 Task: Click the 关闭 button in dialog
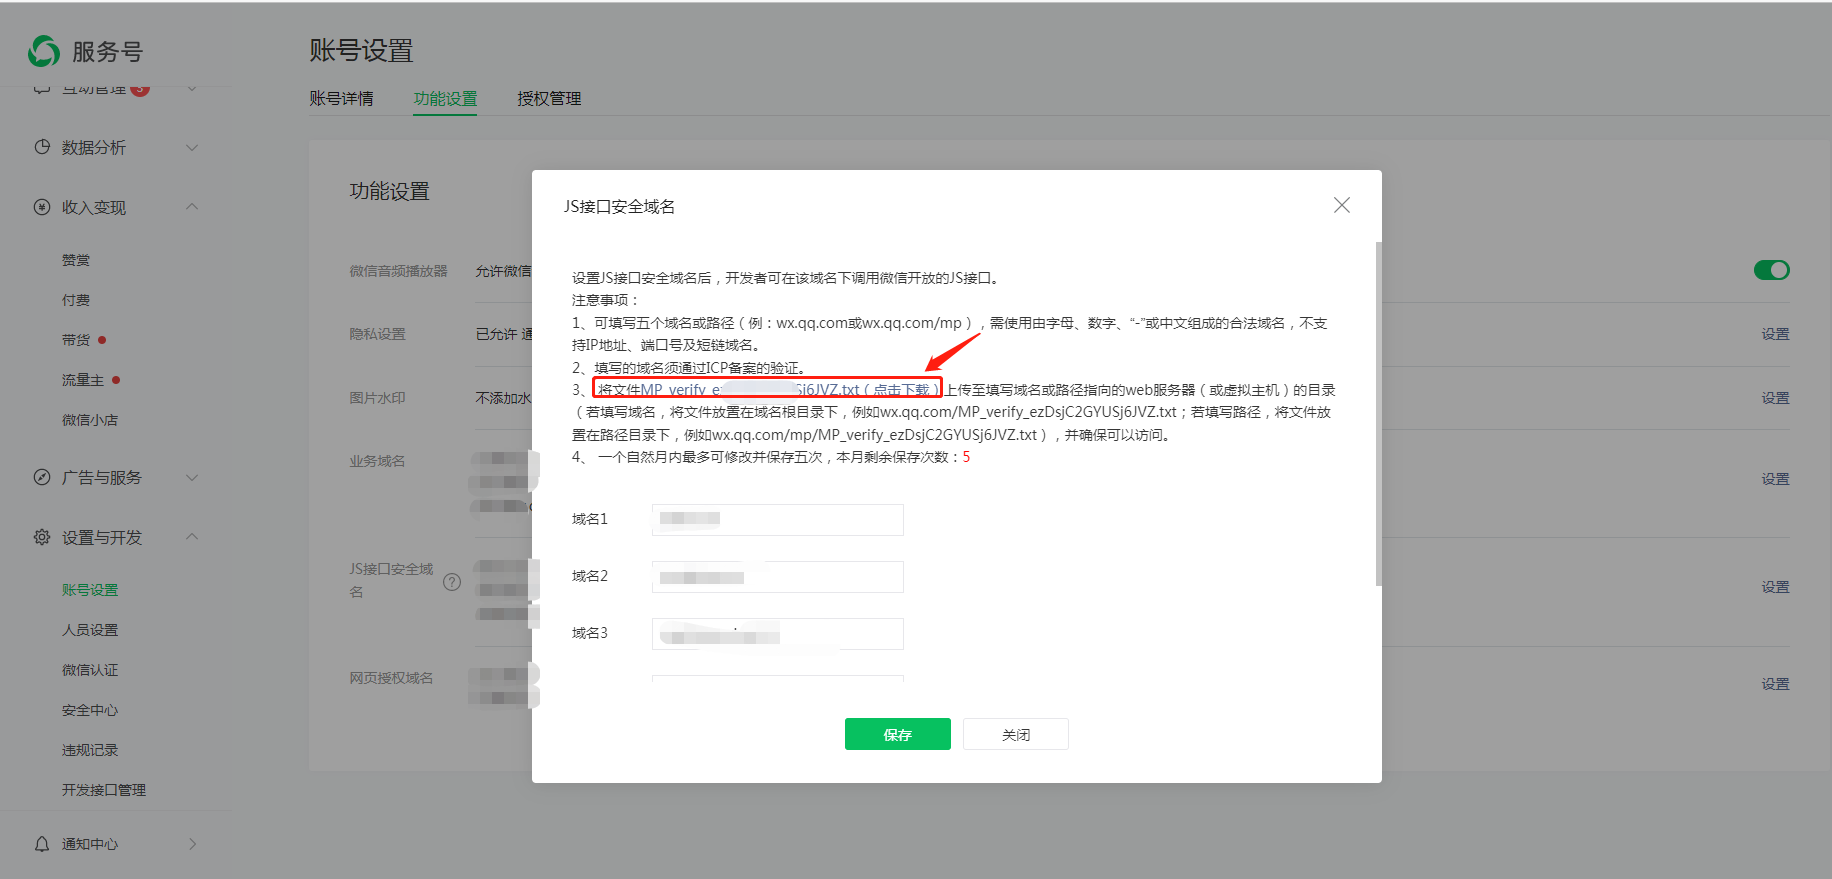pyautogui.click(x=1015, y=734)
